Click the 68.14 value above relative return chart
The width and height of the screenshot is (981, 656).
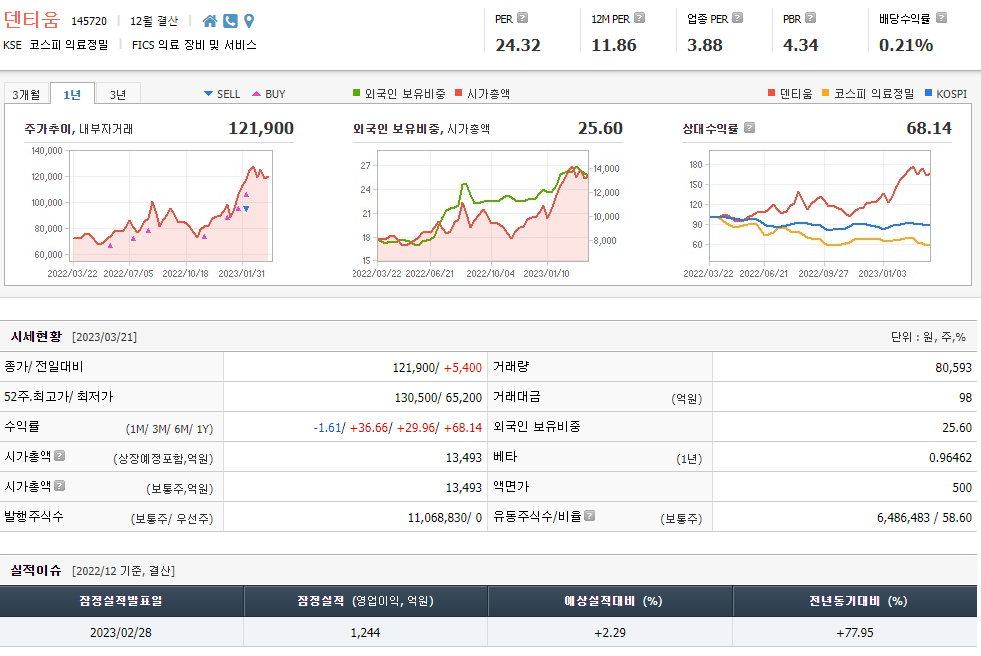click(x=929, y=128)
